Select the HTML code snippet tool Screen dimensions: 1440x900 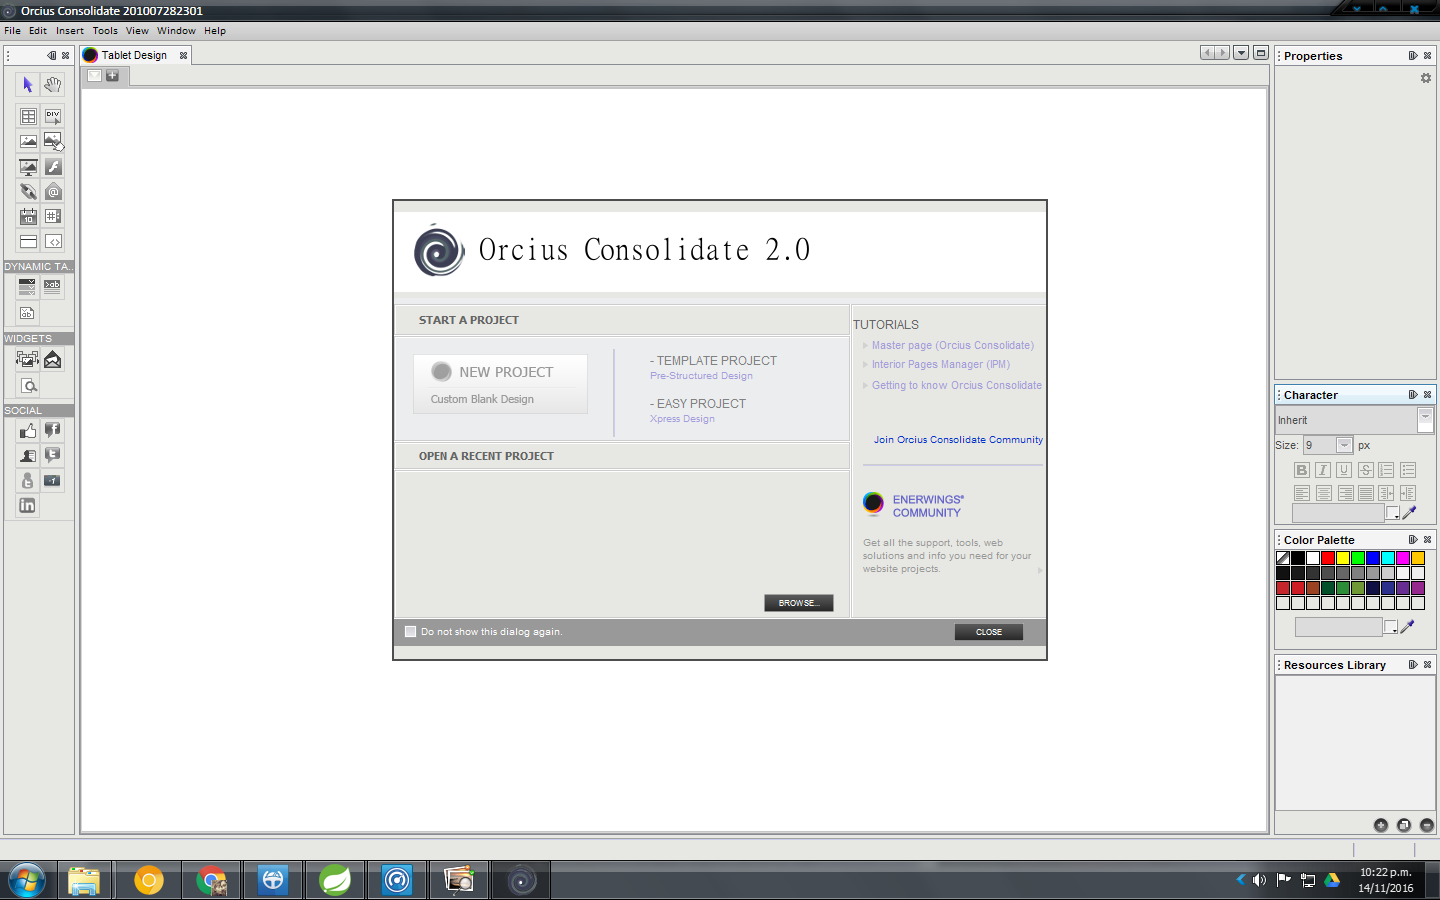[53, 241]
